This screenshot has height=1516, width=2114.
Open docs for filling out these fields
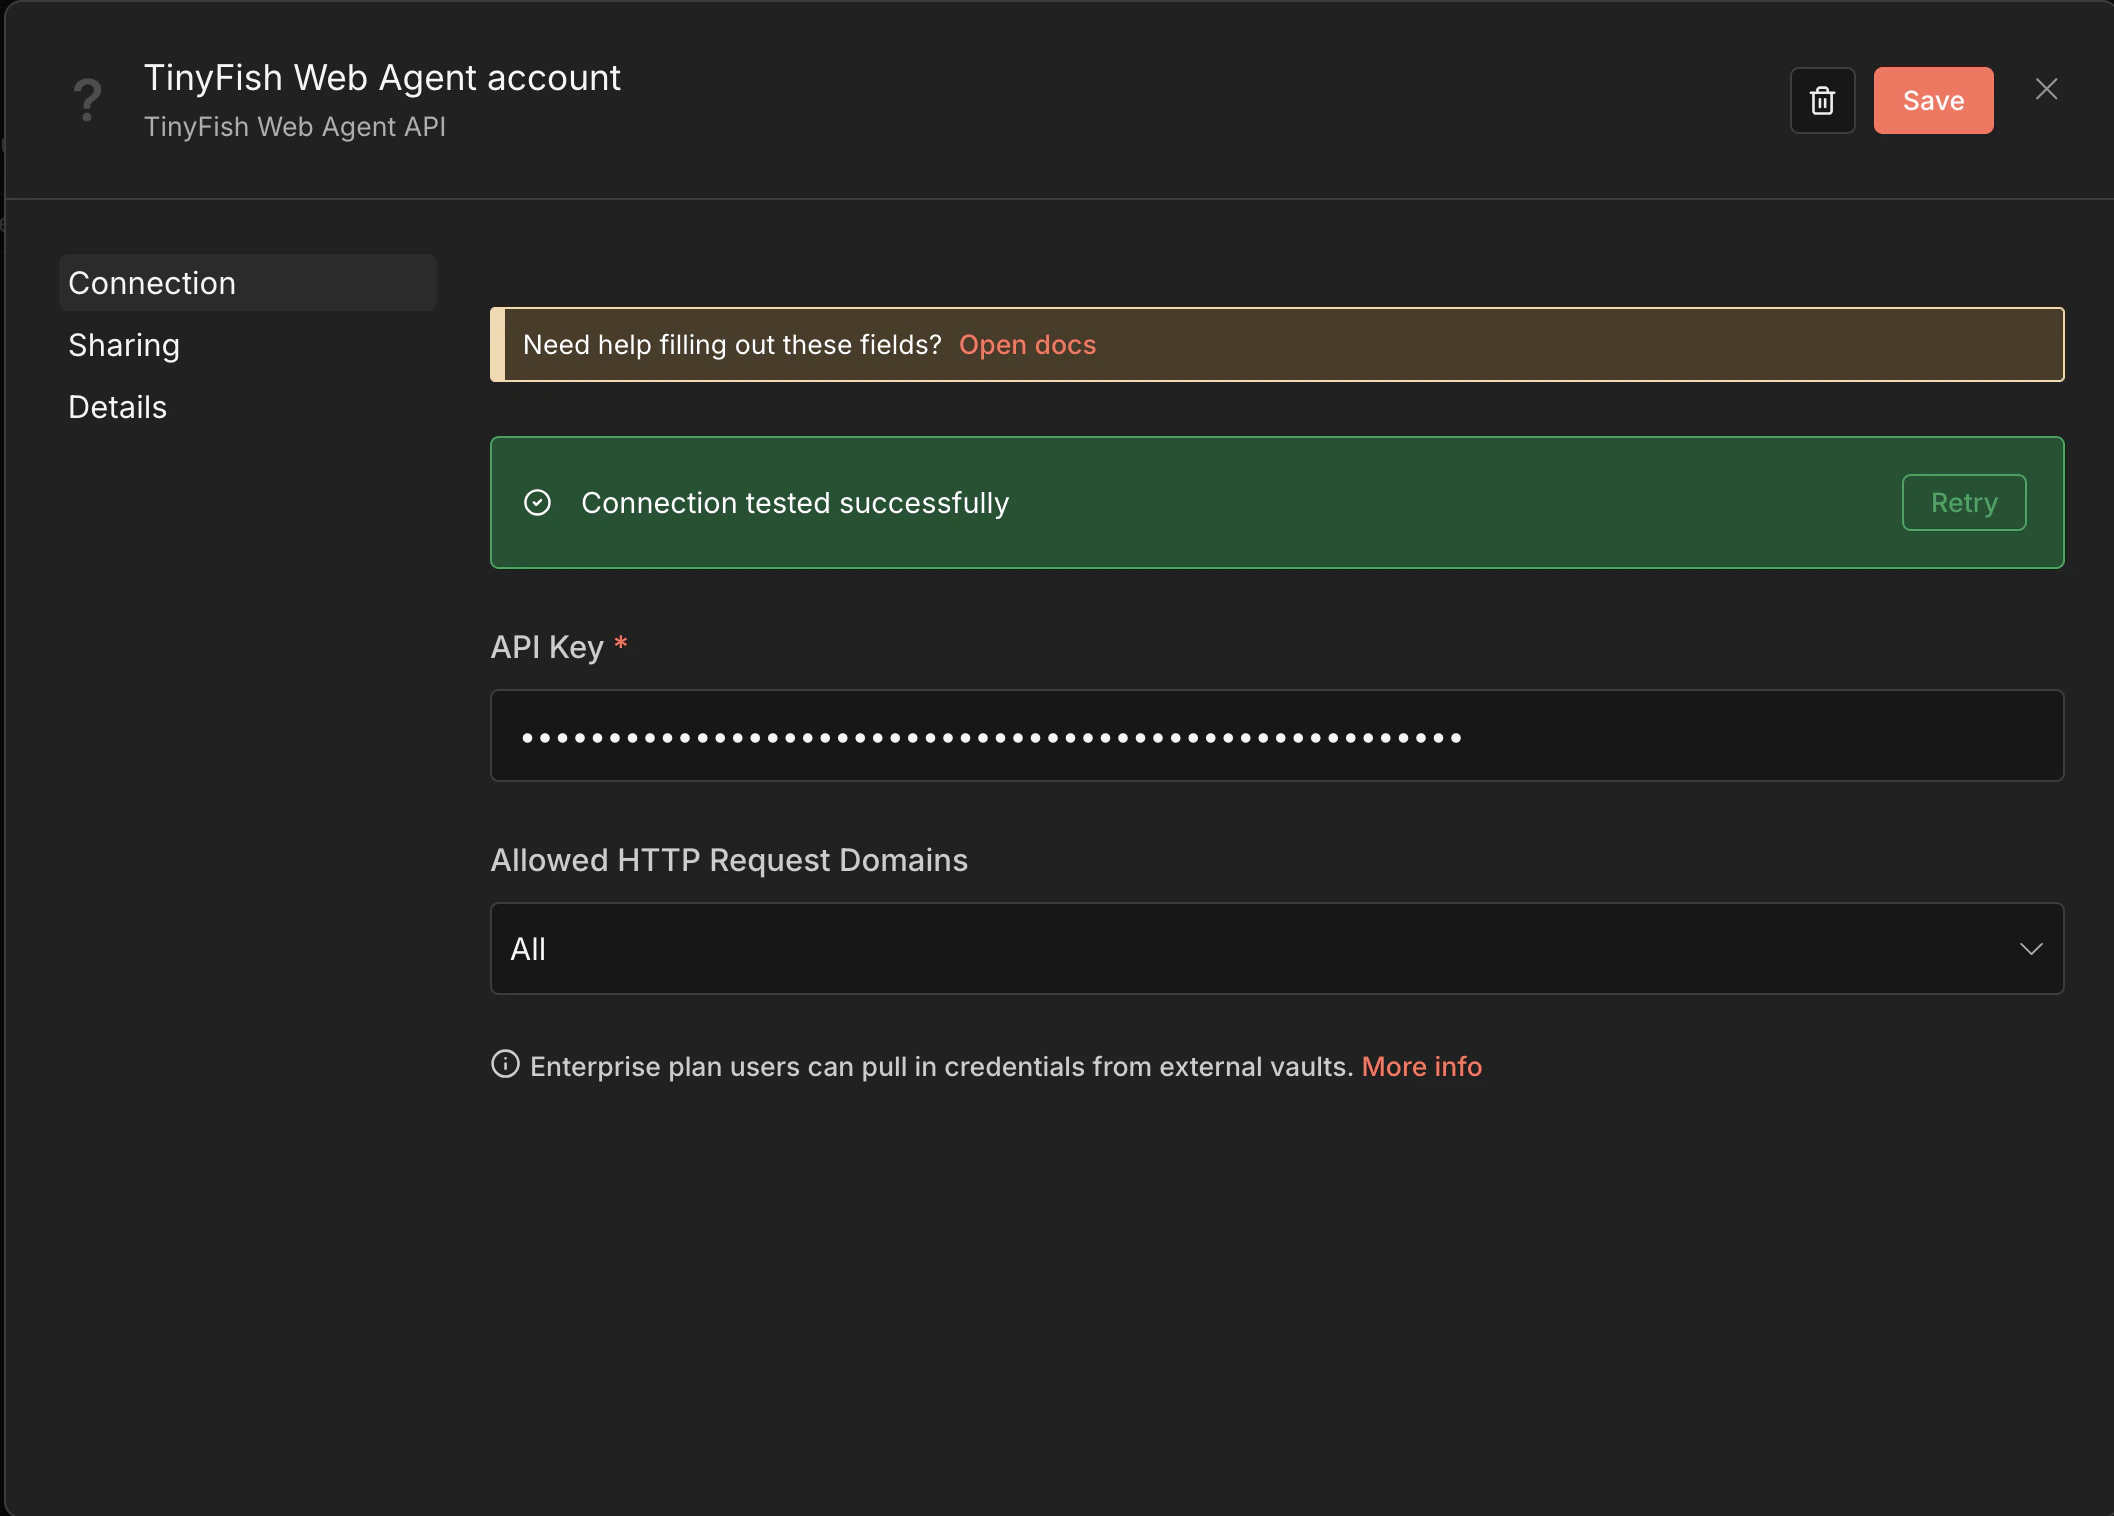click(x=1027, y=344)
